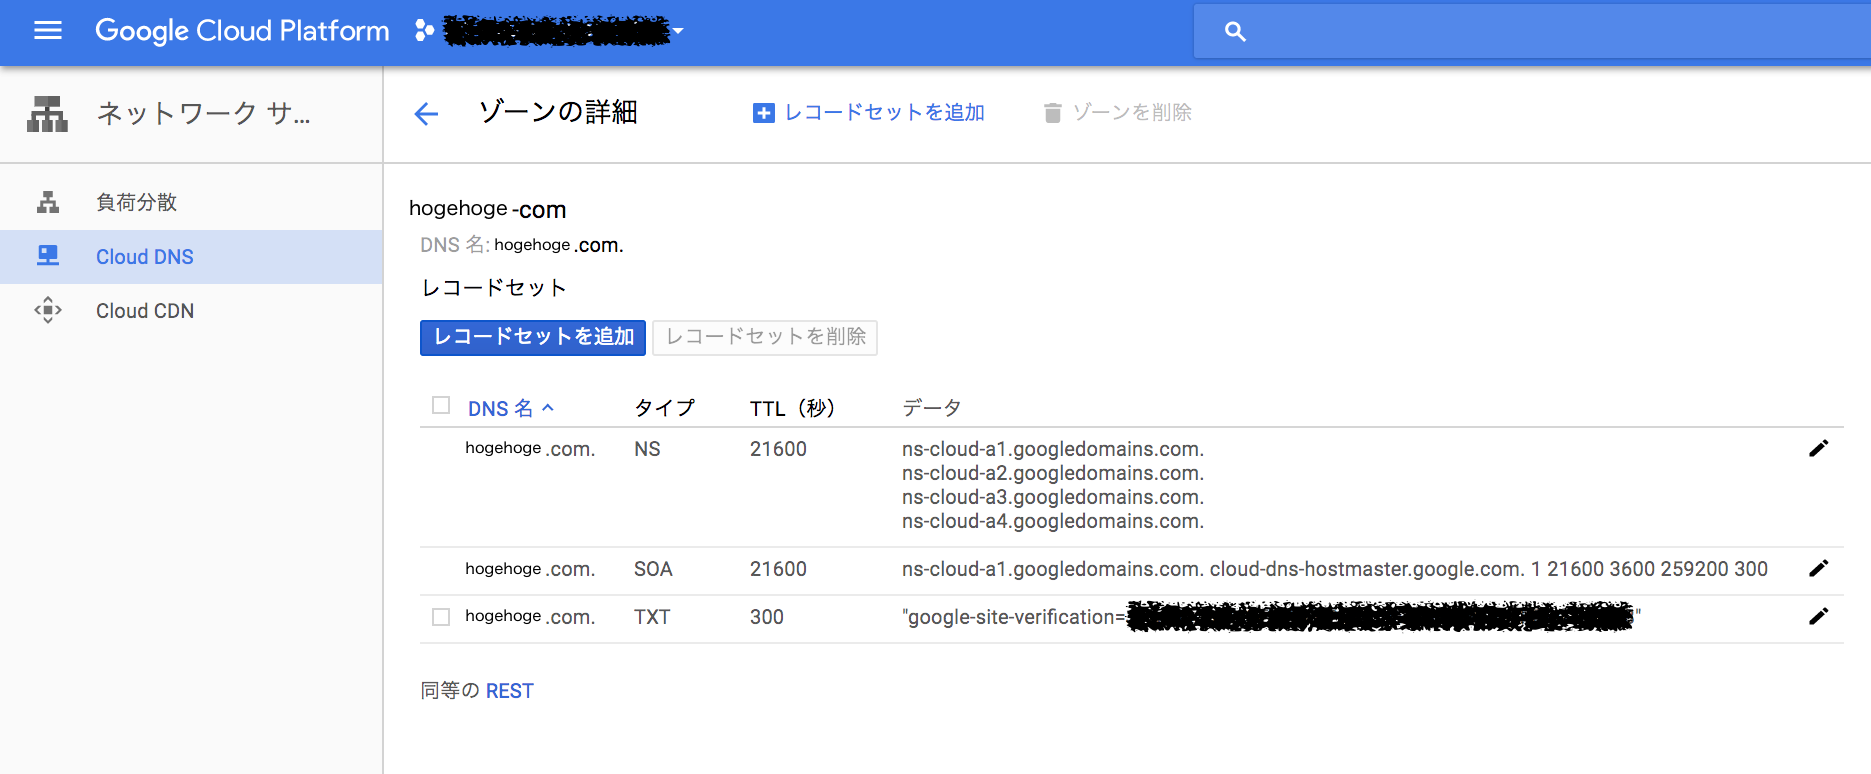Open Cloud CDN in the sidebar
The image size is (1871, 774).
(x=191, y=311)
